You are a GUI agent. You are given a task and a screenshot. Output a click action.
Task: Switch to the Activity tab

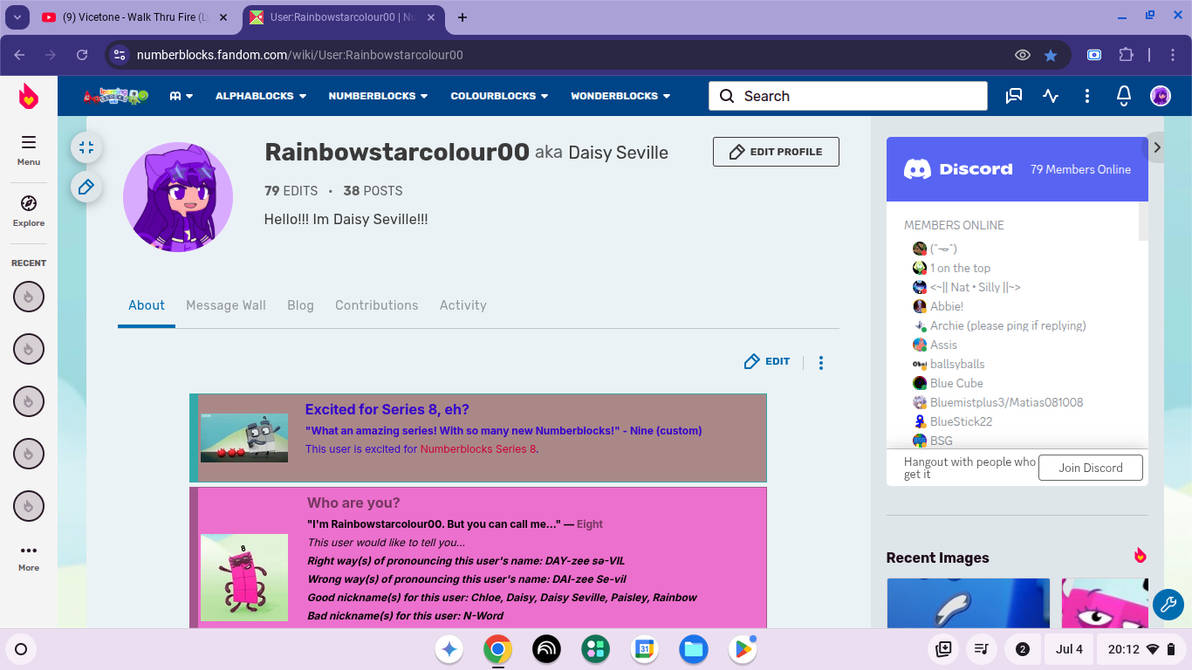pyautogui.click(x=463, y=305)
